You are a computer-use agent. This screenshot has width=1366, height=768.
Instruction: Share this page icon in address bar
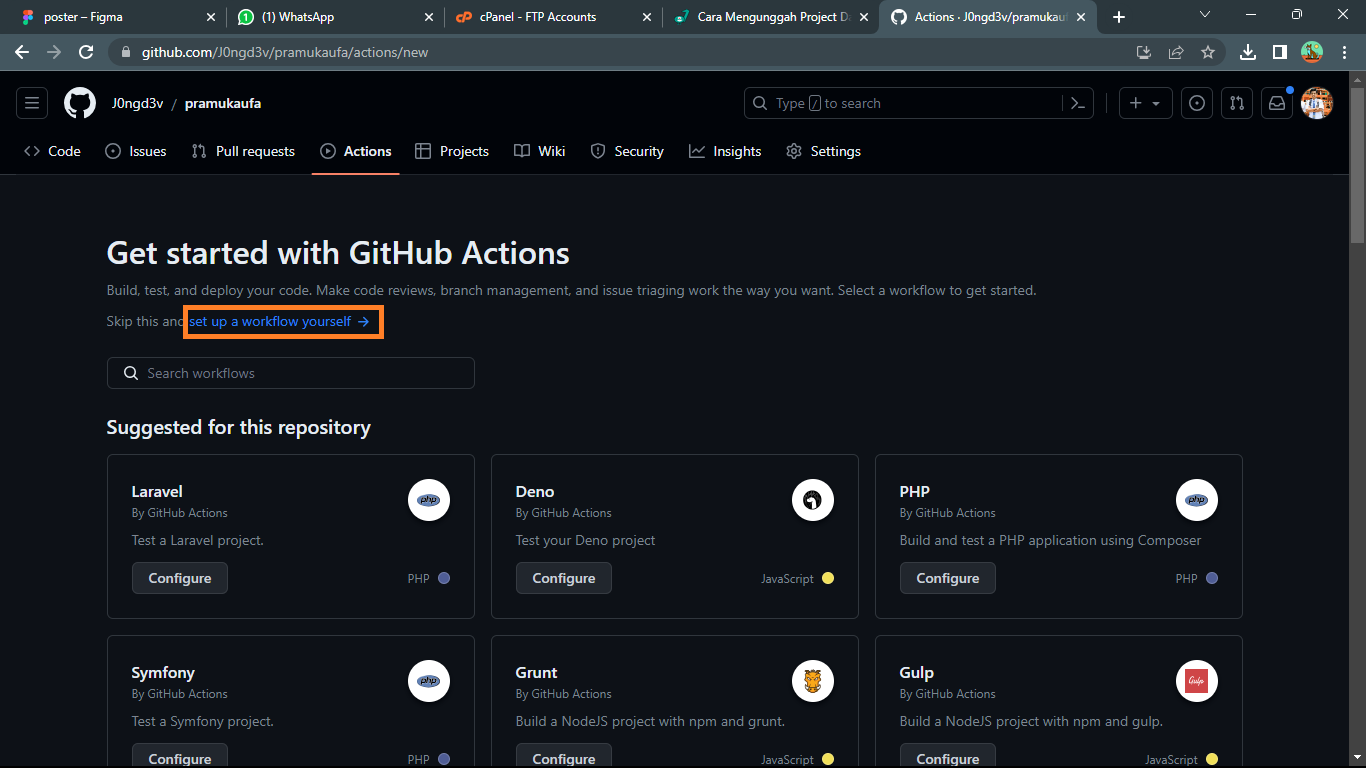coord(1176,52)
